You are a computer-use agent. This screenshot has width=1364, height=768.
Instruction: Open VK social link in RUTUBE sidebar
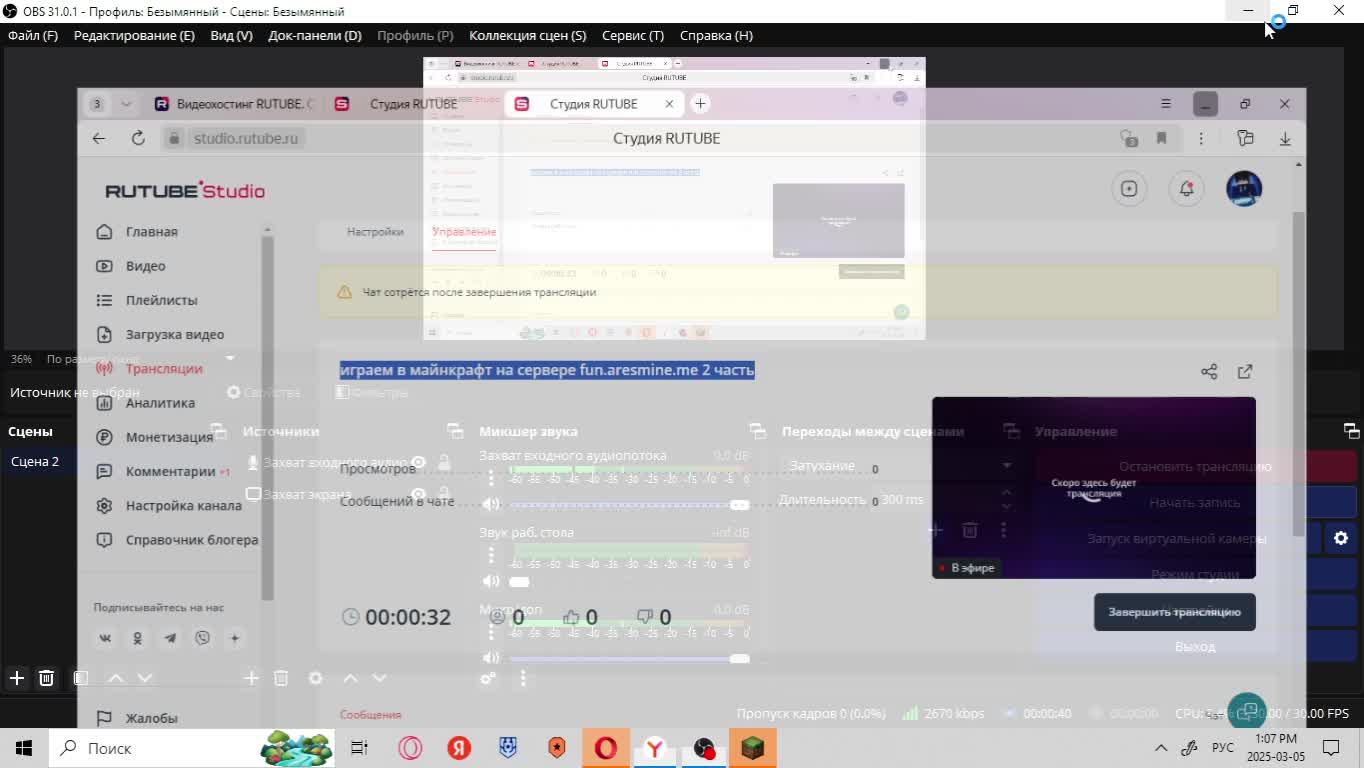105,638
